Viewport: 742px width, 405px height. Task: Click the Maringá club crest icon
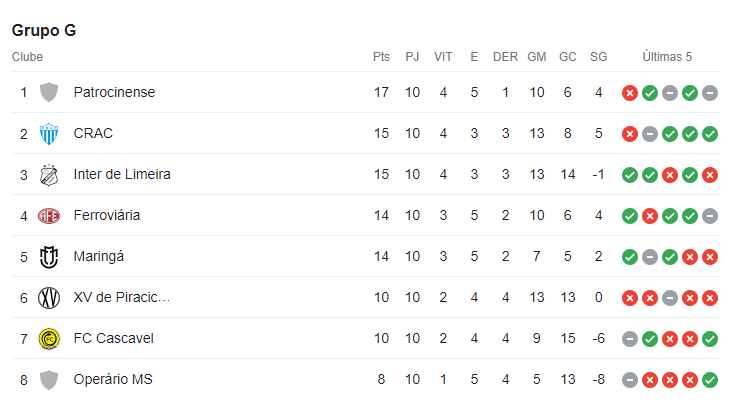(49, 257)
